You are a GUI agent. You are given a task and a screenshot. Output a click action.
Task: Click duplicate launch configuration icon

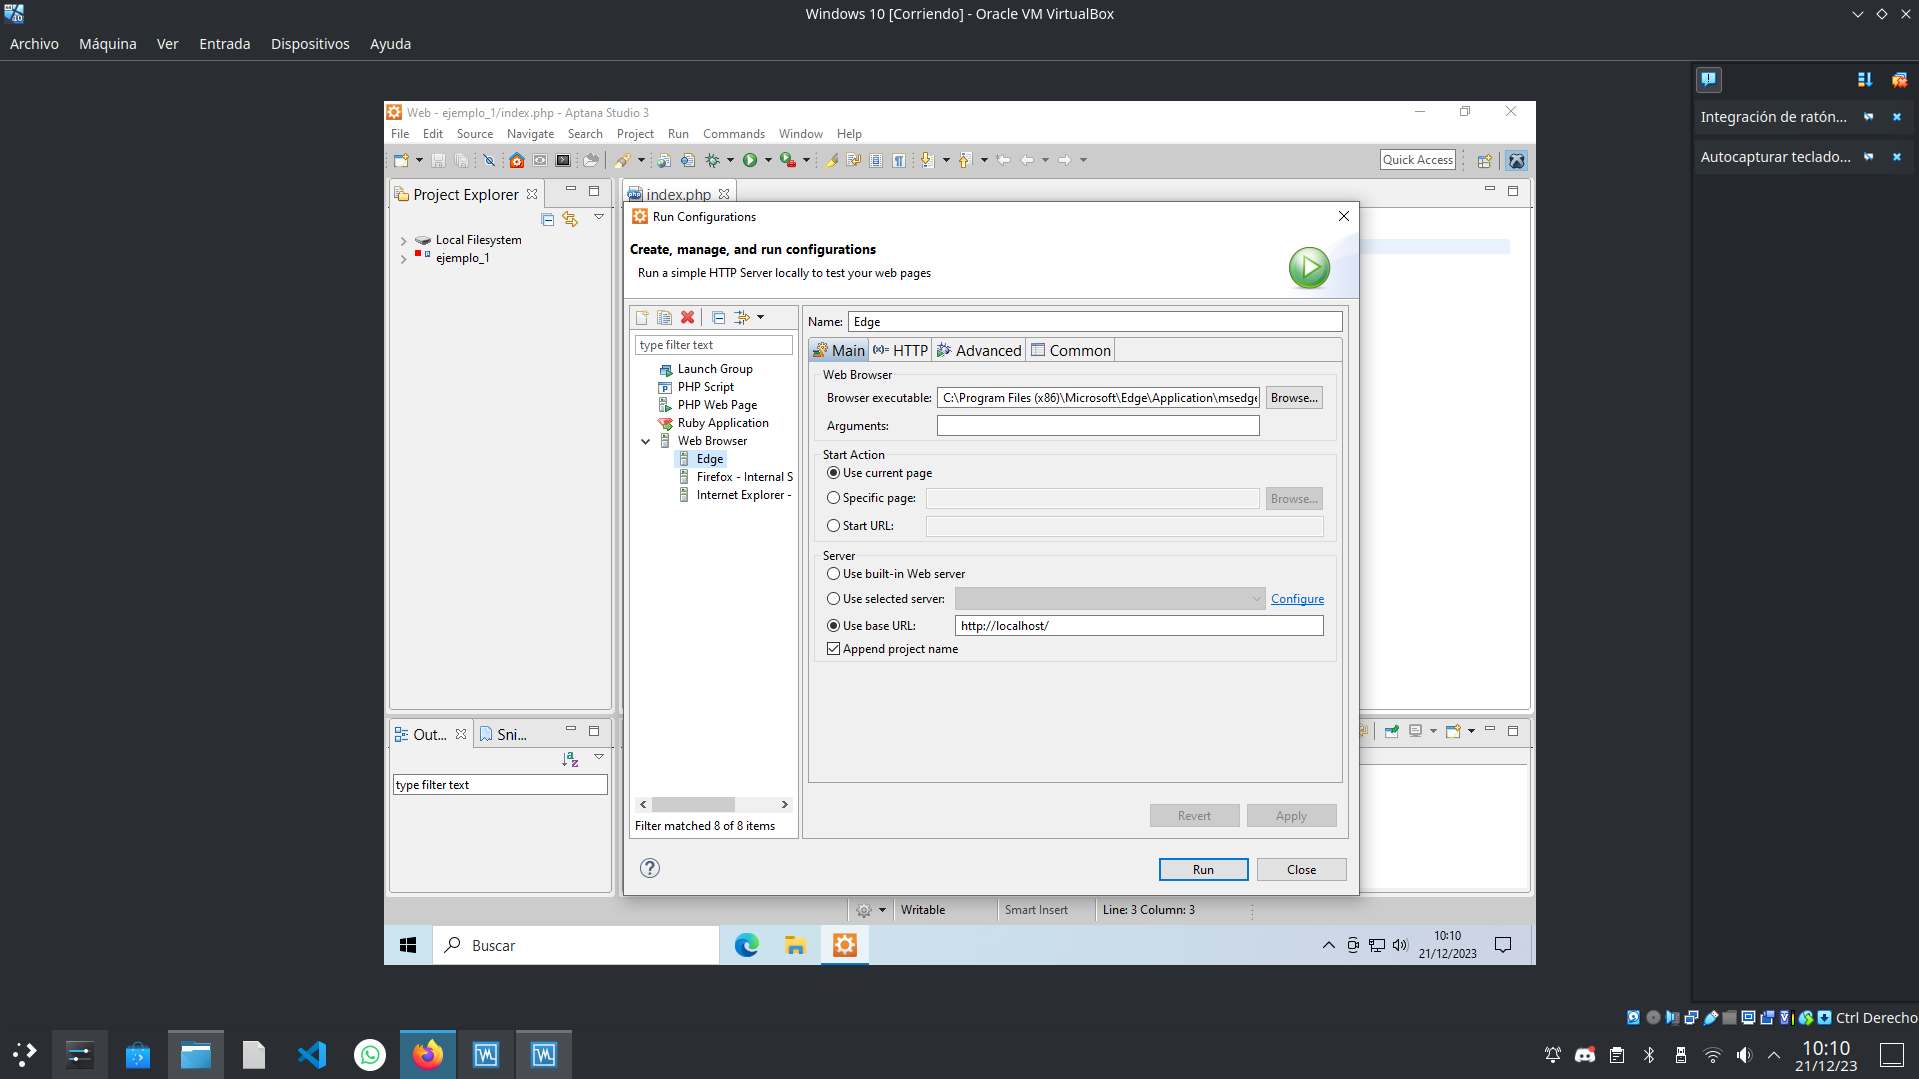click(664, 317)
